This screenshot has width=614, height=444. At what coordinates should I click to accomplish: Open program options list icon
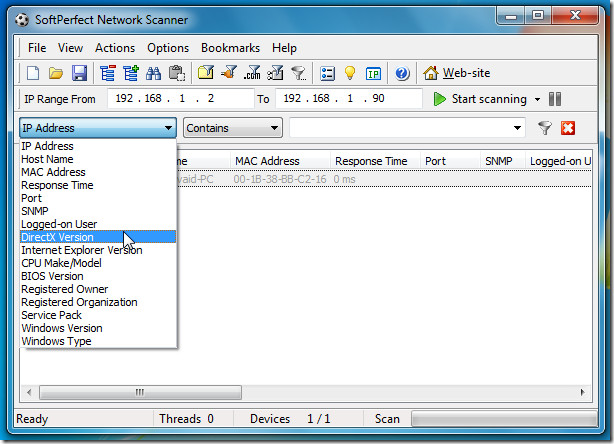point(327,73)
